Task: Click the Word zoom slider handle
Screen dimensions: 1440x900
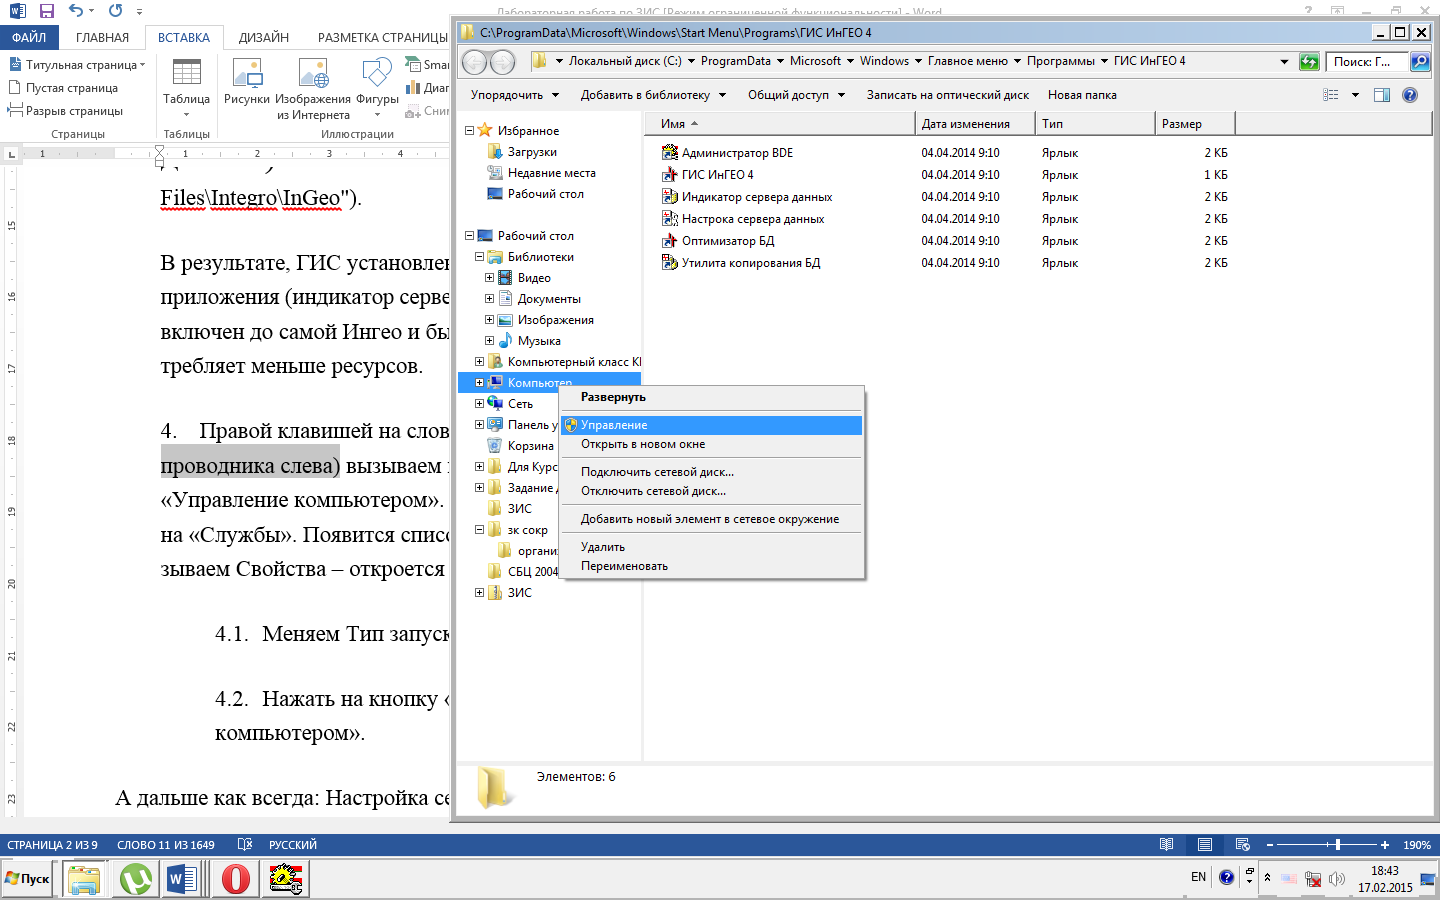Action: (x=1337, y=845)
